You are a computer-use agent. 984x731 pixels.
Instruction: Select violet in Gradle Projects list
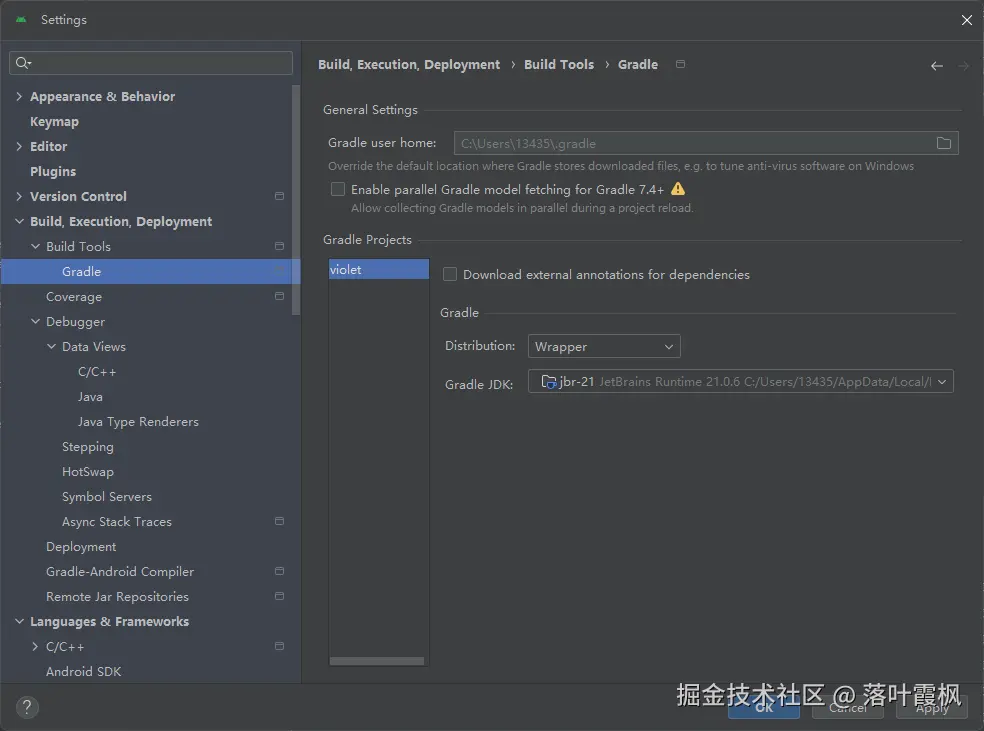tap(379, 269)
